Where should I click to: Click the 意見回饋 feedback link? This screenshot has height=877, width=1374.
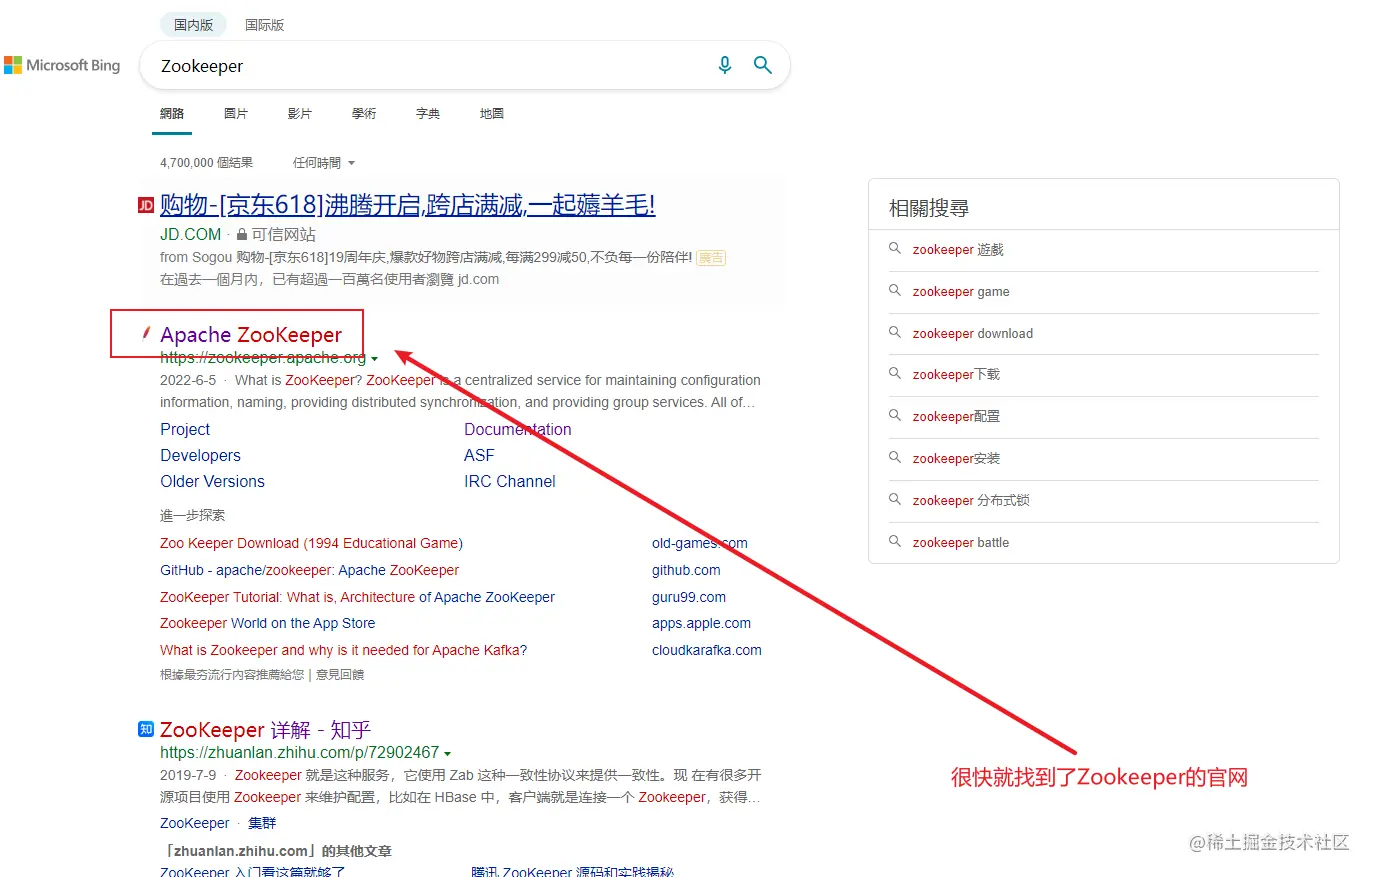pyautogui.click(x=340, y=675)
